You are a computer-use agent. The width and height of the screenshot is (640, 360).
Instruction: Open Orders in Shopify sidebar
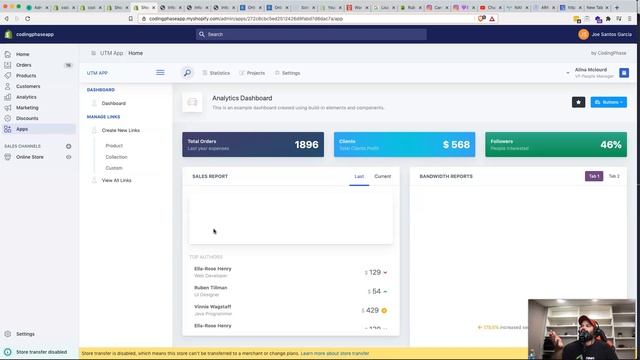coord(24,65)
